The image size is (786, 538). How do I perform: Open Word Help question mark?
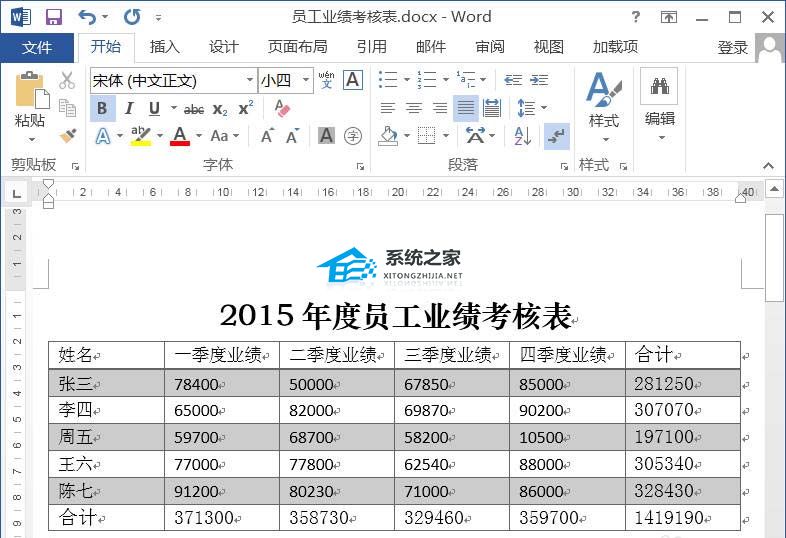636,17
